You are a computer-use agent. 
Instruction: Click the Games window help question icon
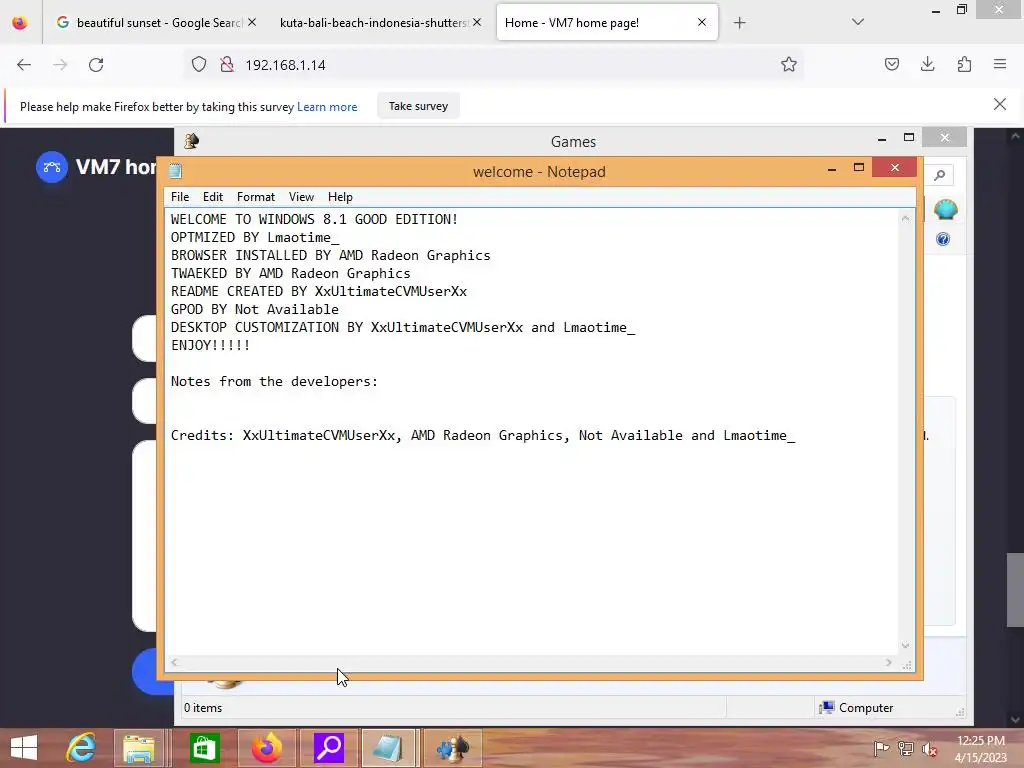pyautogui.click(x=943, y=239)
